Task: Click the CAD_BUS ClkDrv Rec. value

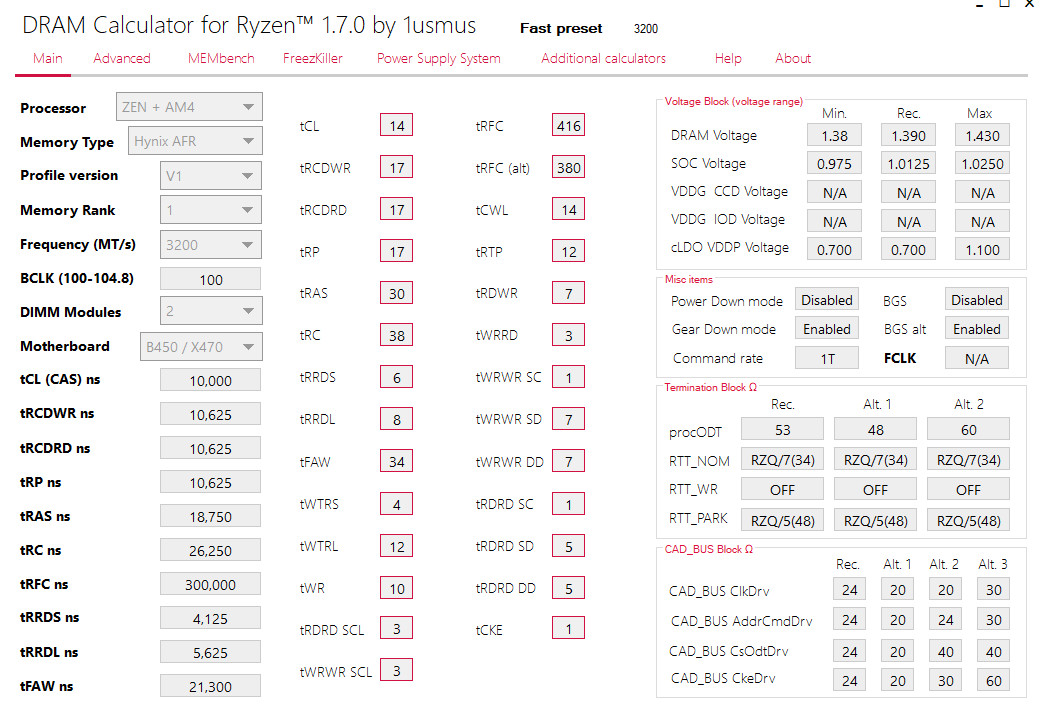Action: click(x=850, y=589)
